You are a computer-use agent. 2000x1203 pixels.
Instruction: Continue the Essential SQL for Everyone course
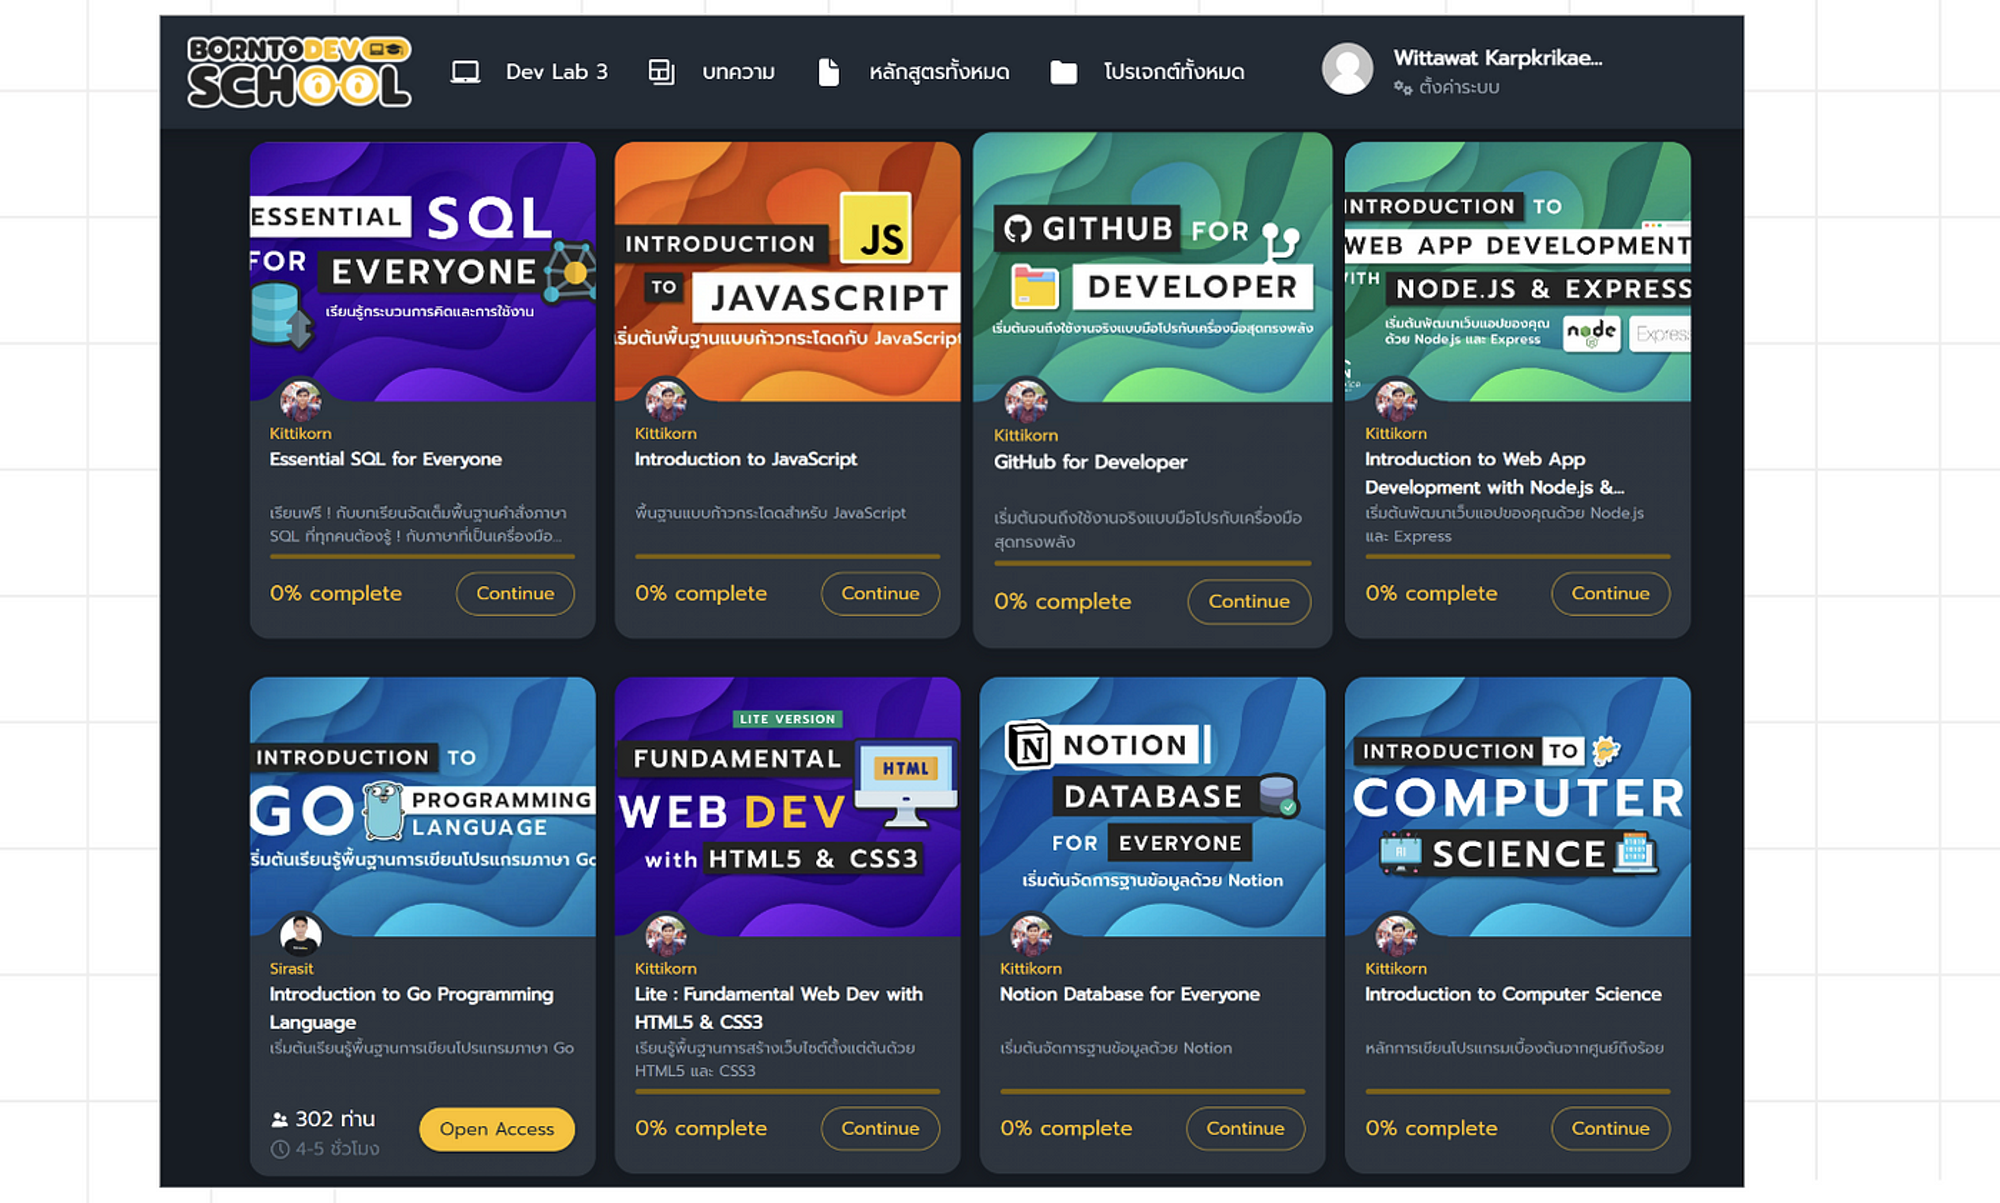click(515, 593)
